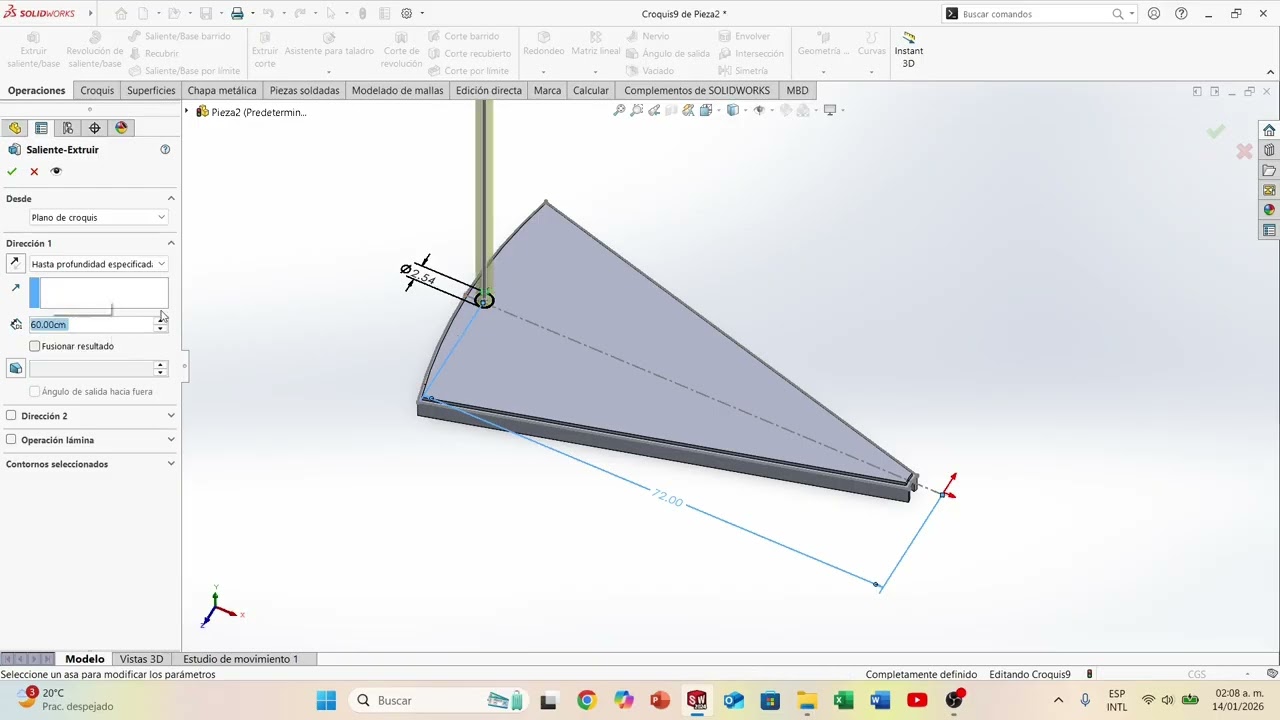Toggle the detailed preview eye icon

coord(56,171)
